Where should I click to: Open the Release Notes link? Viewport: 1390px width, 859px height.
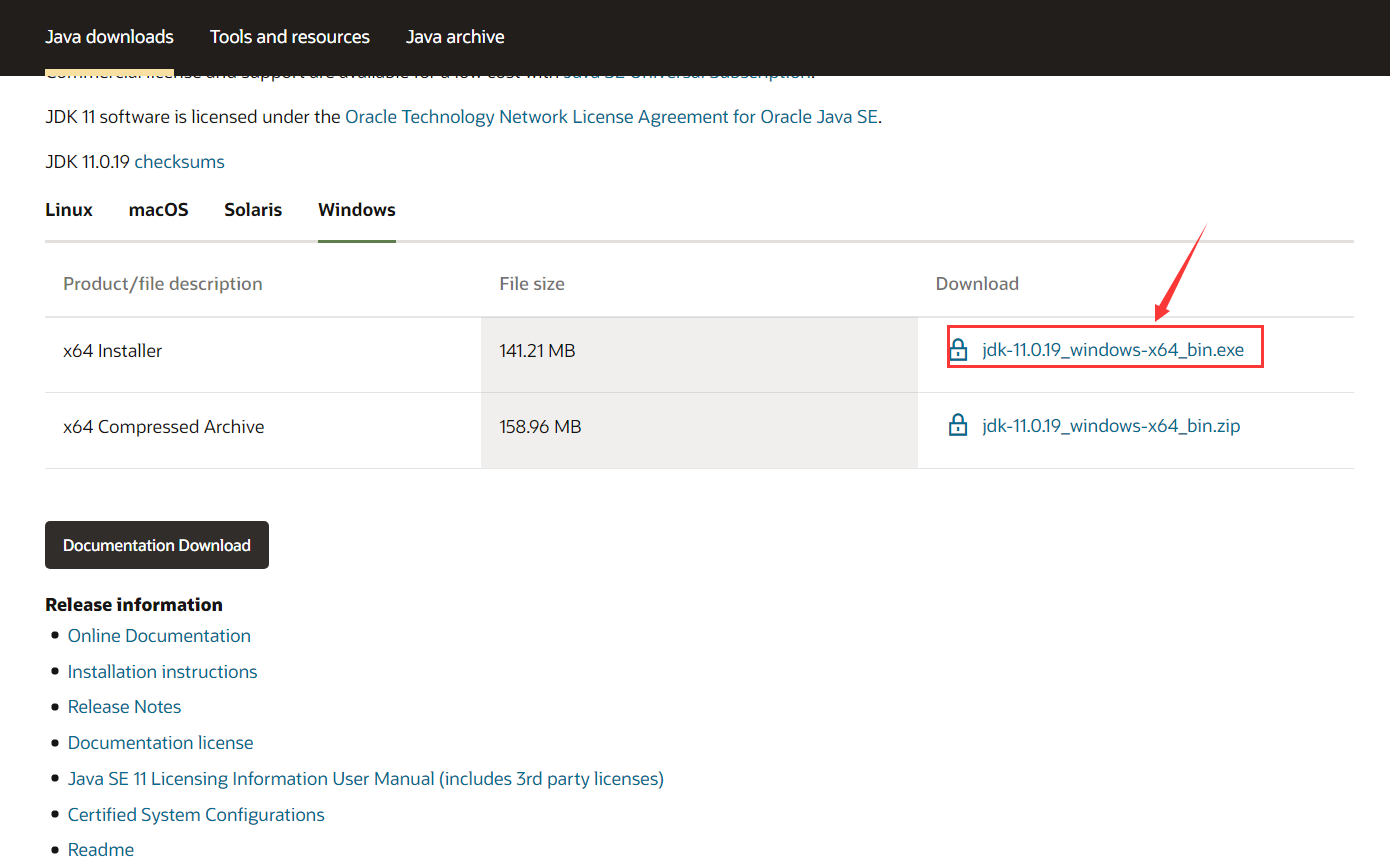[124, 707]
